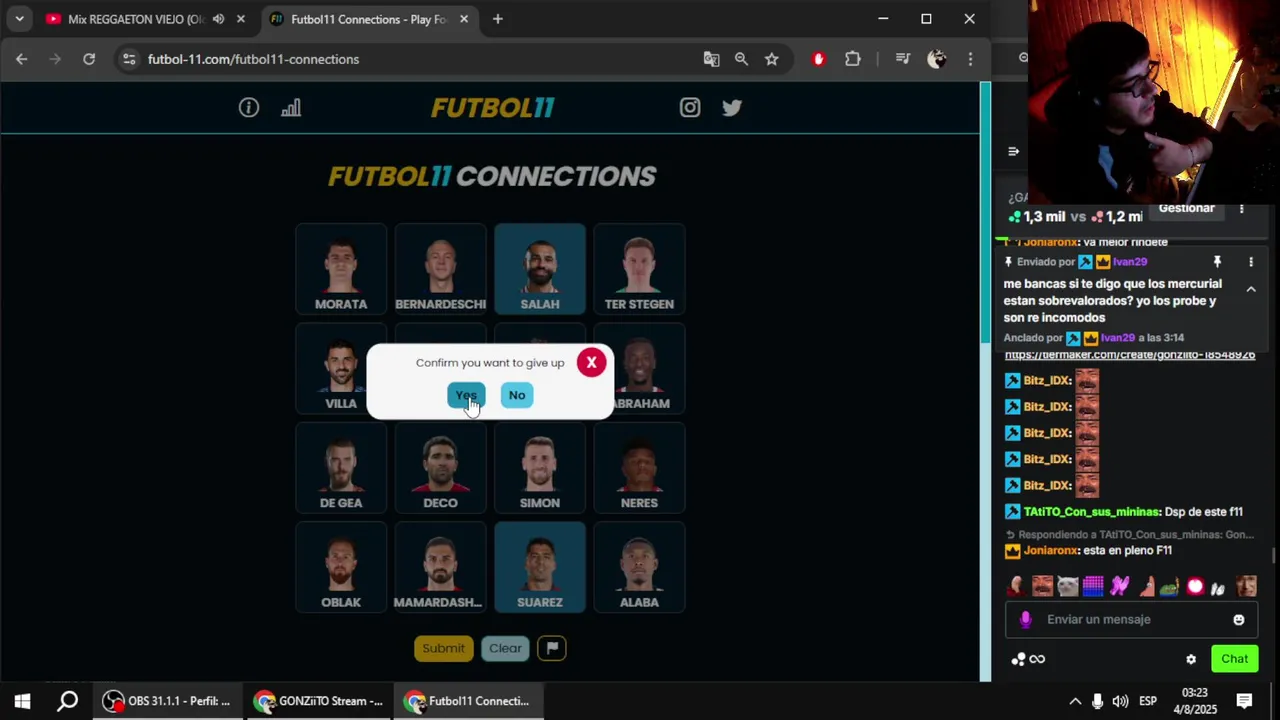The width and height of the screenshot is (1280, 720).
Task: View site information icon in address bar
Action: [x=129, y=59]
